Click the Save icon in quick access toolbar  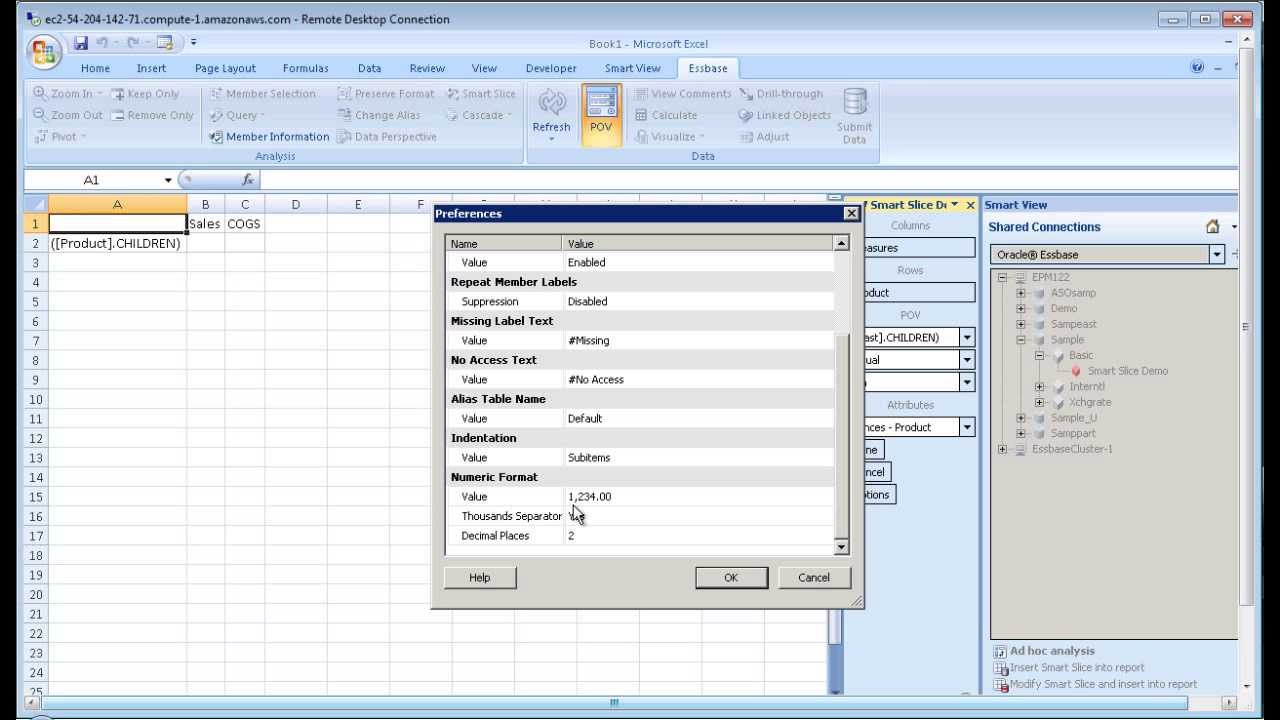[81, 43]
